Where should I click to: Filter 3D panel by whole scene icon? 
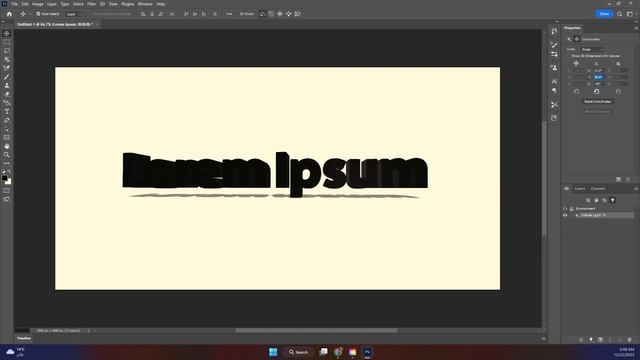[588, 200]
